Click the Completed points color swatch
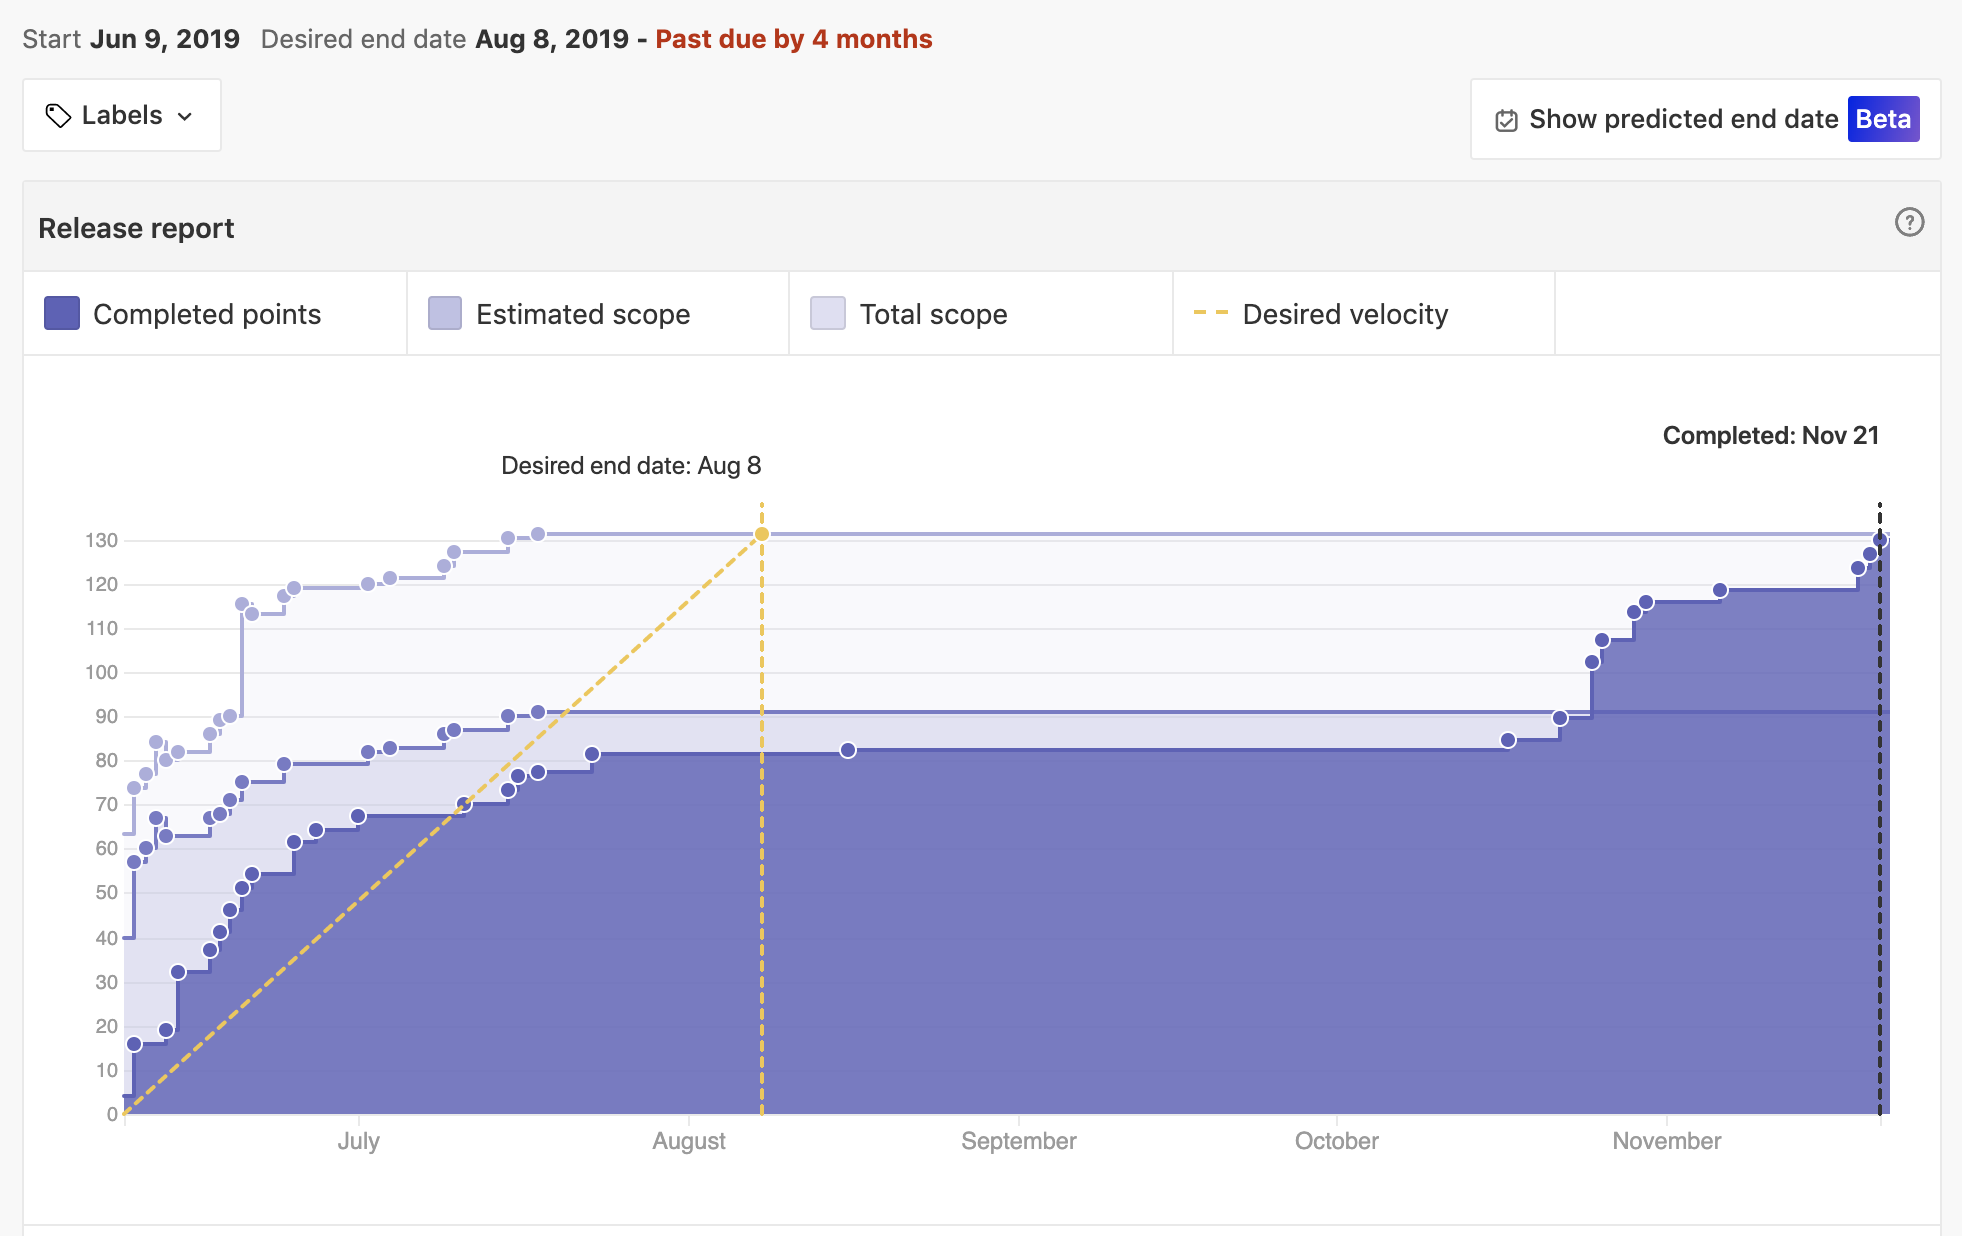 [x=62, y=313]
